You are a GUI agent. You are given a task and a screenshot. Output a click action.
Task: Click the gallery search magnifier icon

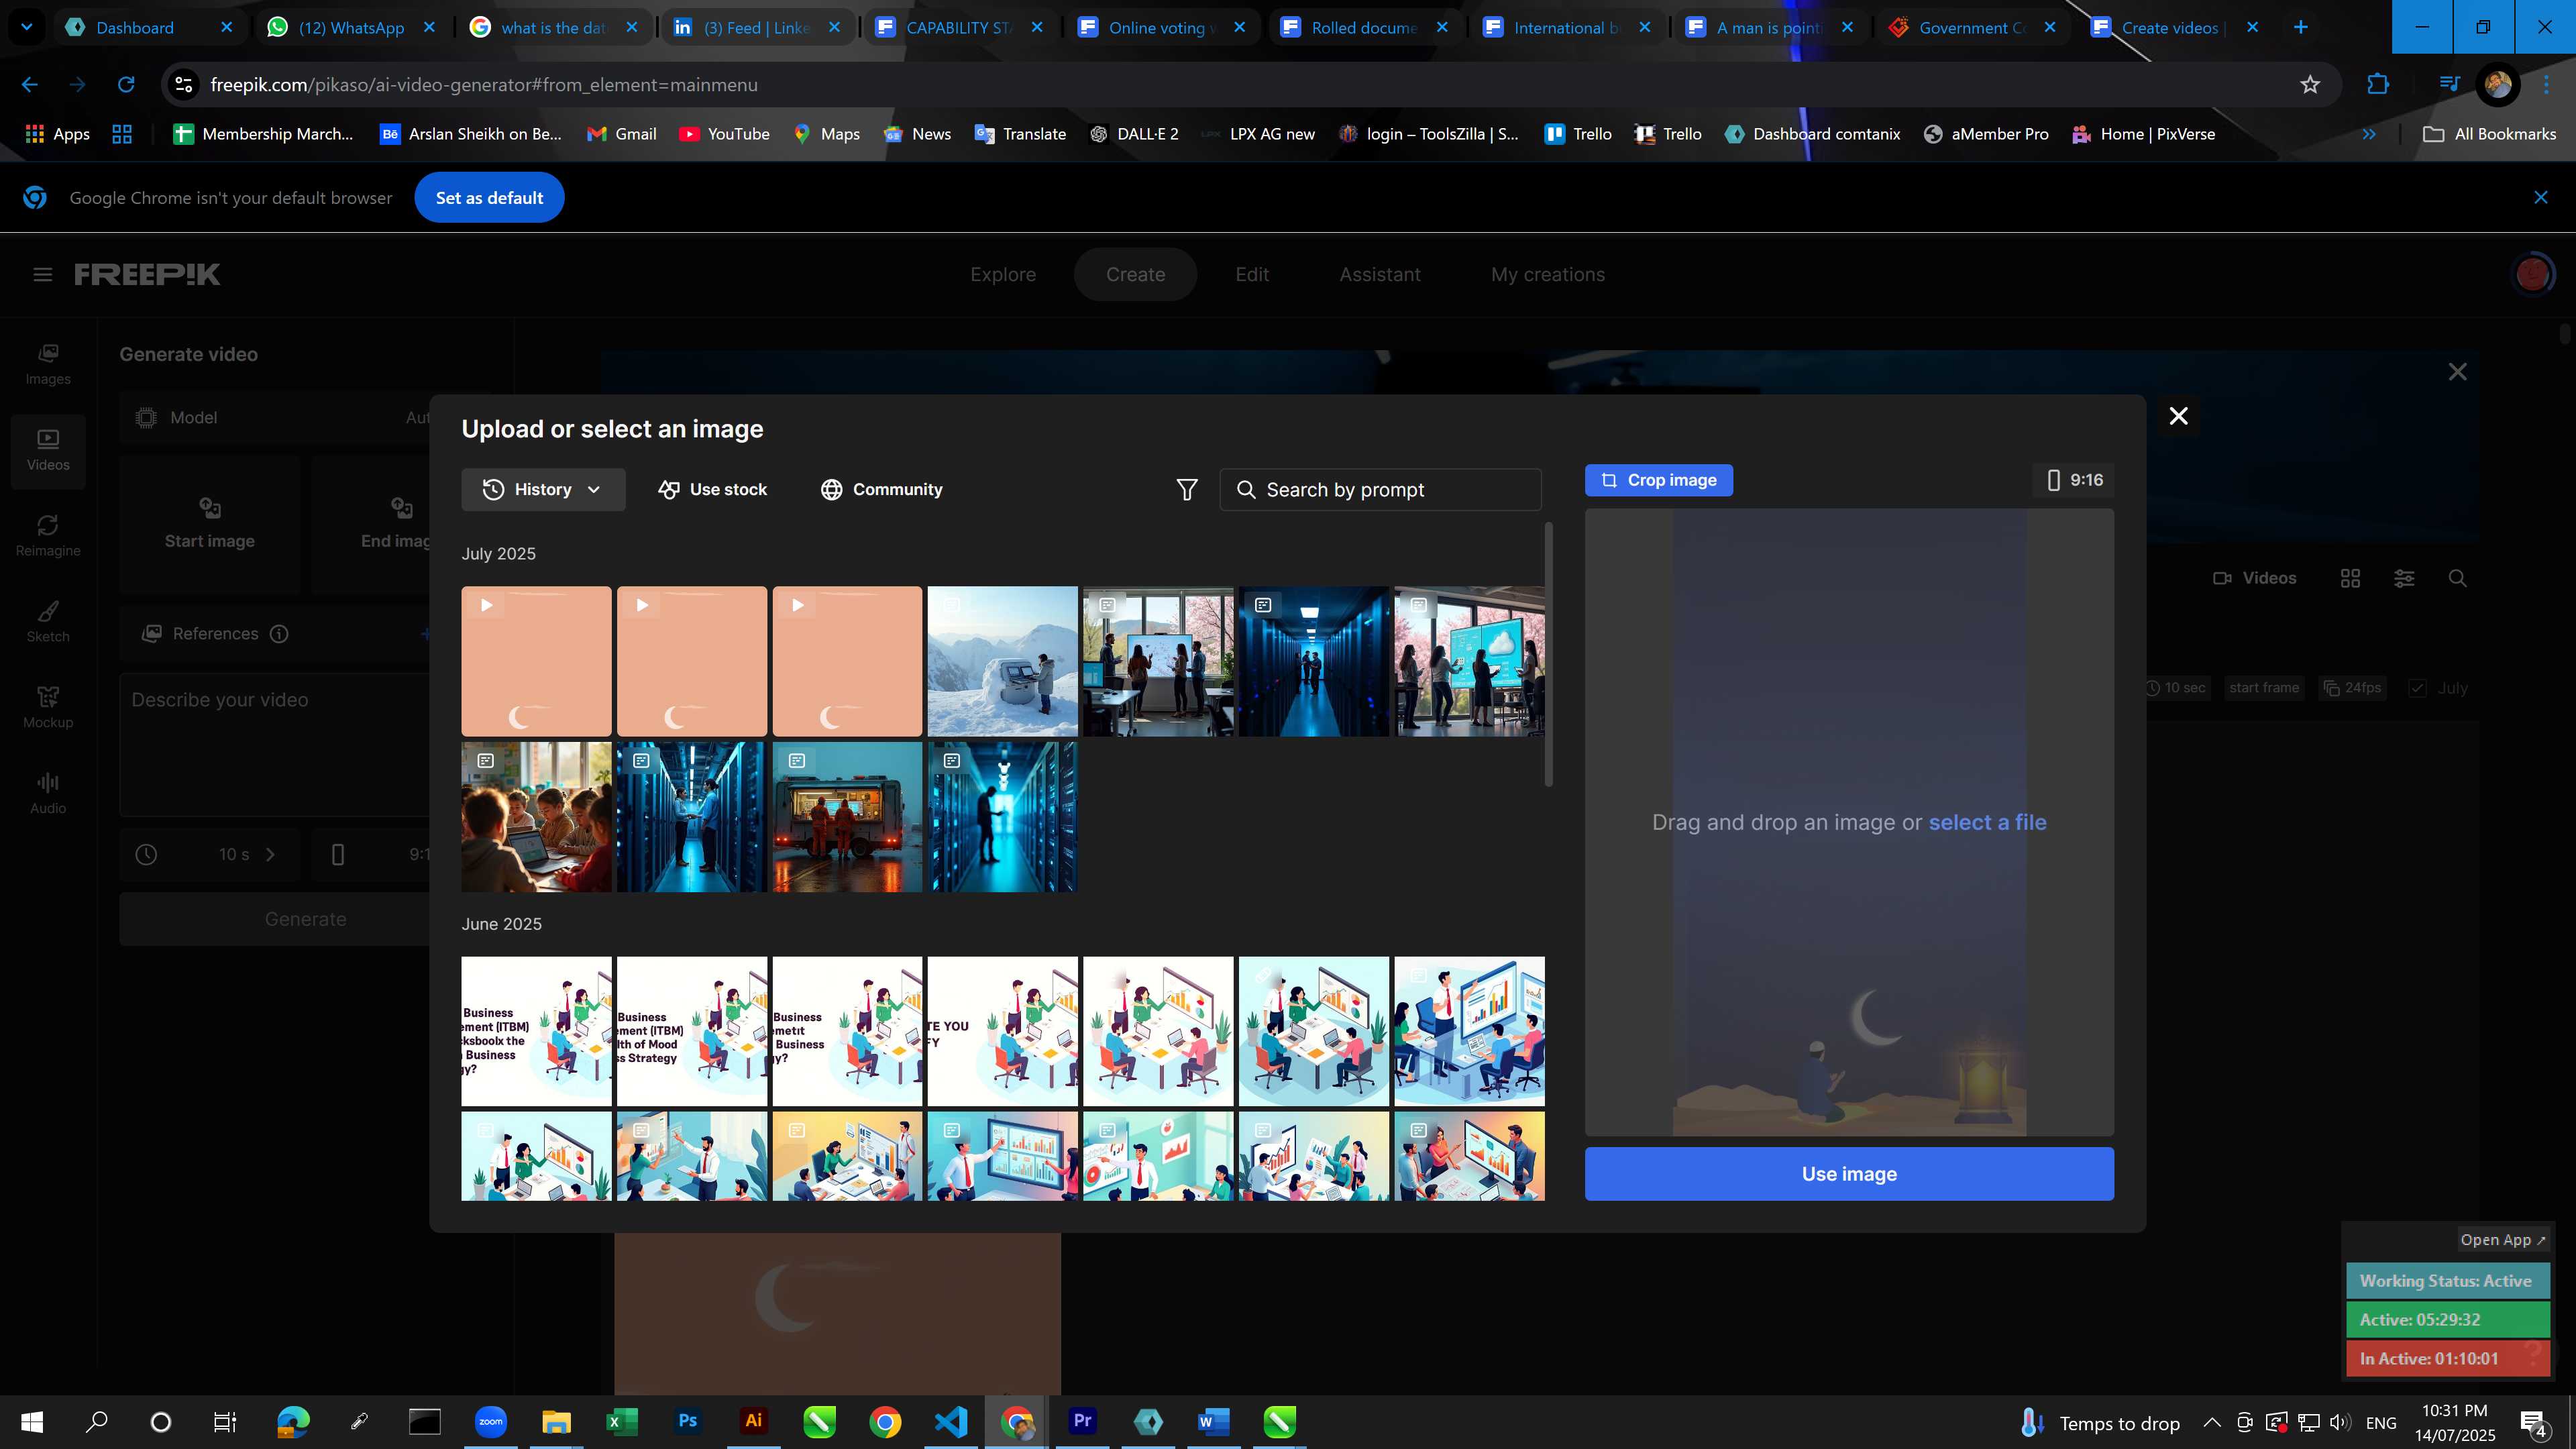(x=2457, y=578)
